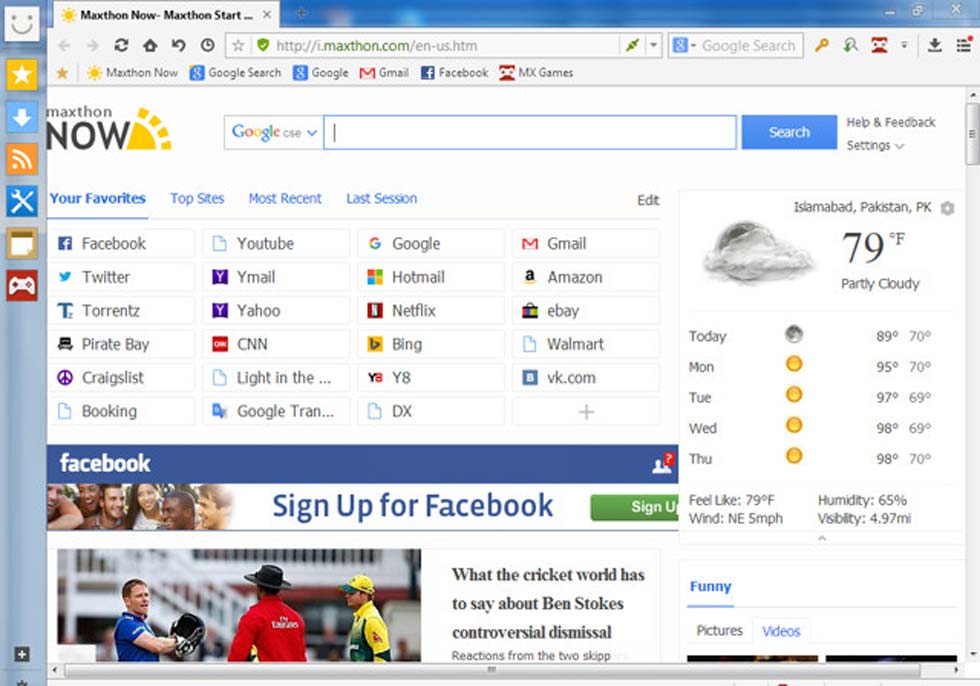
Task: Open the Amazon favorite tile
Action: pyautogui.click(x=586, y=277)
